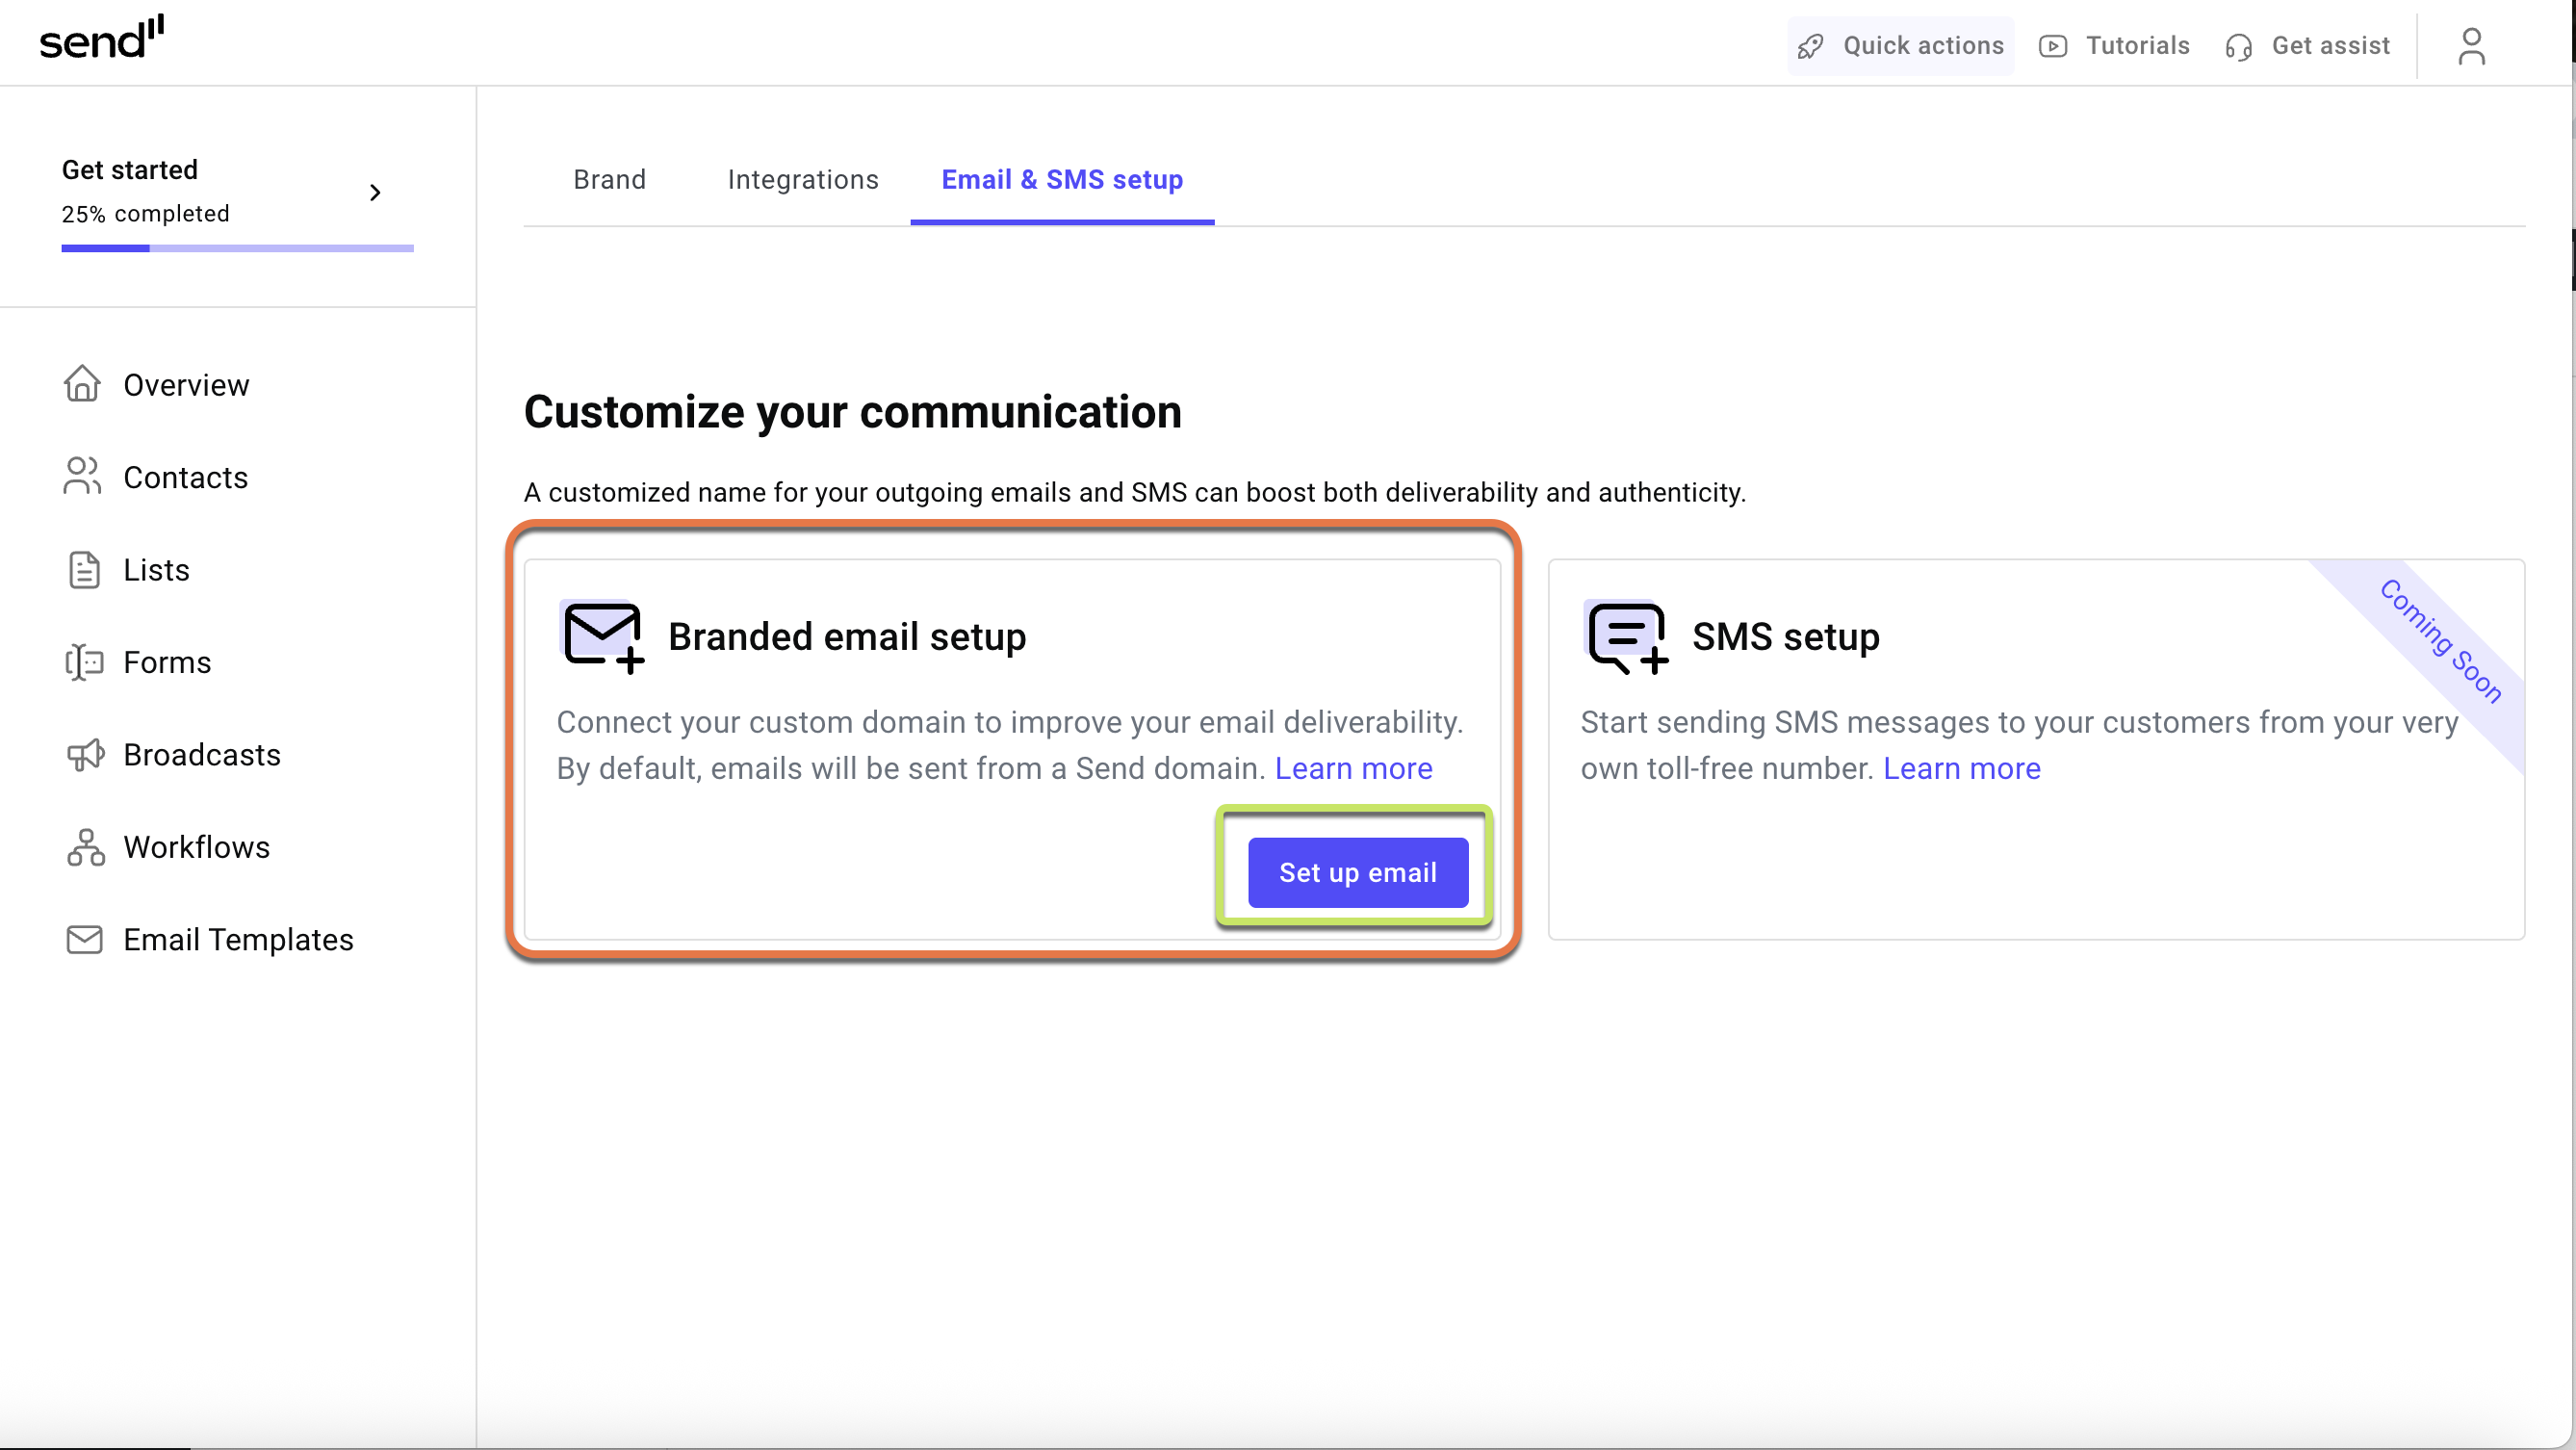Viewport: 2576px width, 1450px height.
Task: Select the Email & SMS setup tab
Action: (x=1062, y=179)
